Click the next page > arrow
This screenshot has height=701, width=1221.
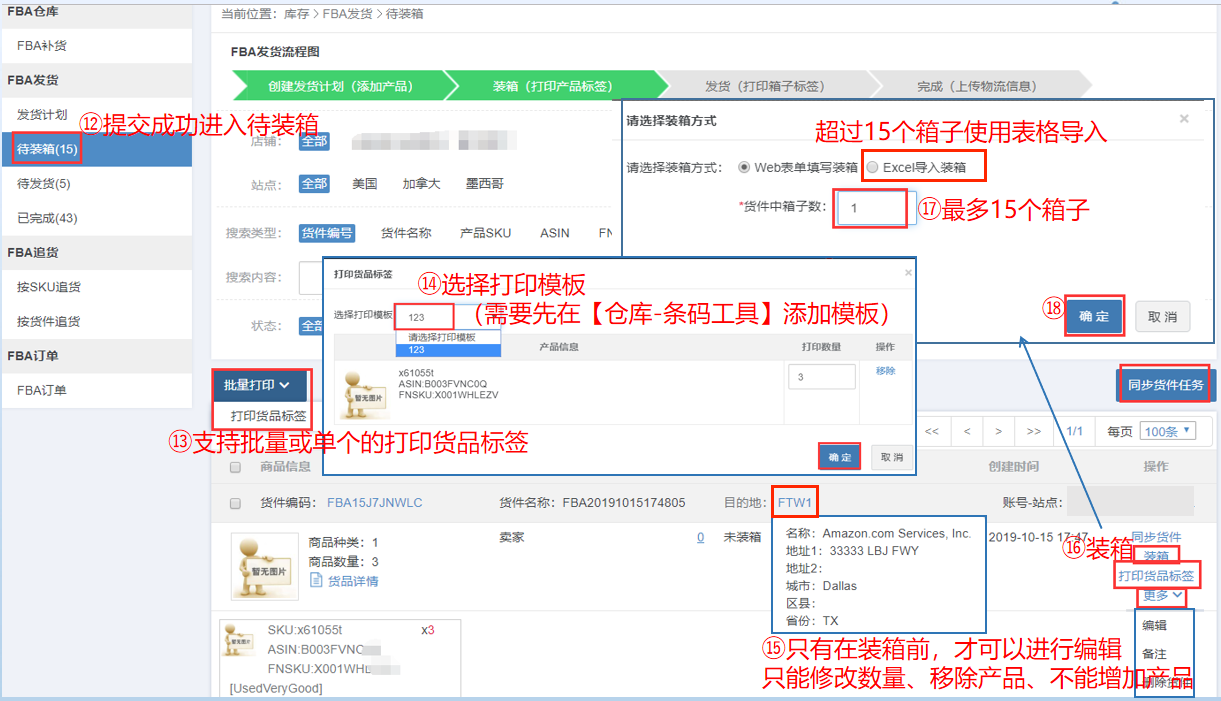(999, 432)
